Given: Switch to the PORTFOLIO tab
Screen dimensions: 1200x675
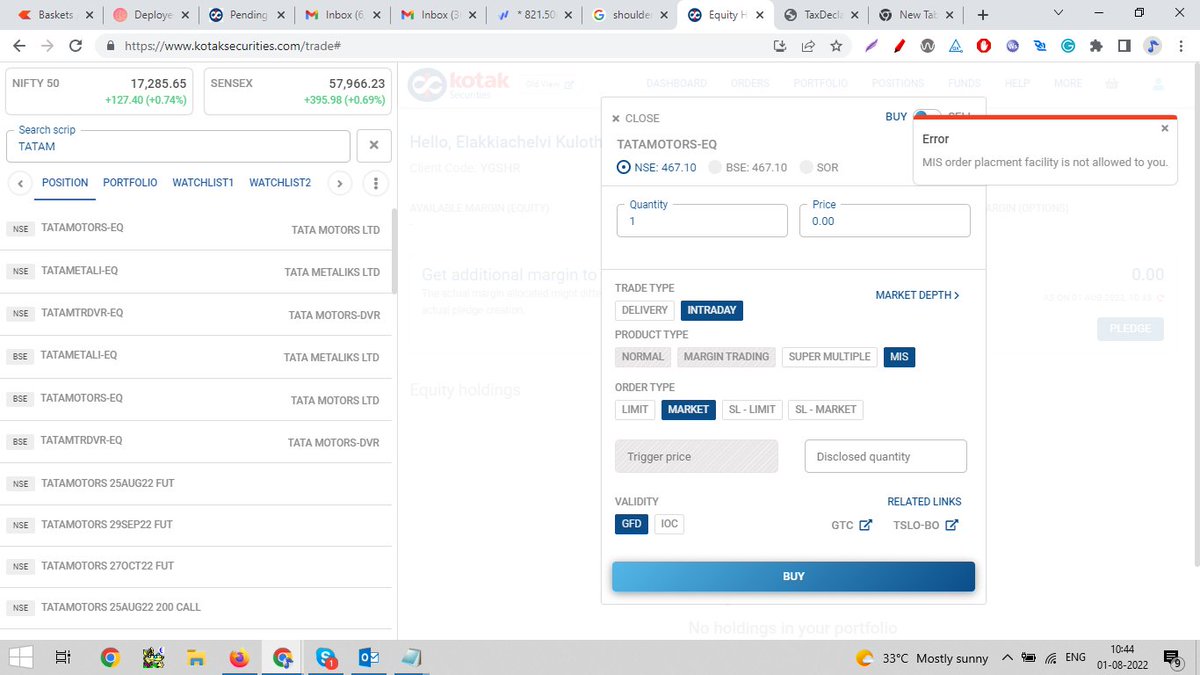Looking at the screenshot, I should tap(130, 183).
